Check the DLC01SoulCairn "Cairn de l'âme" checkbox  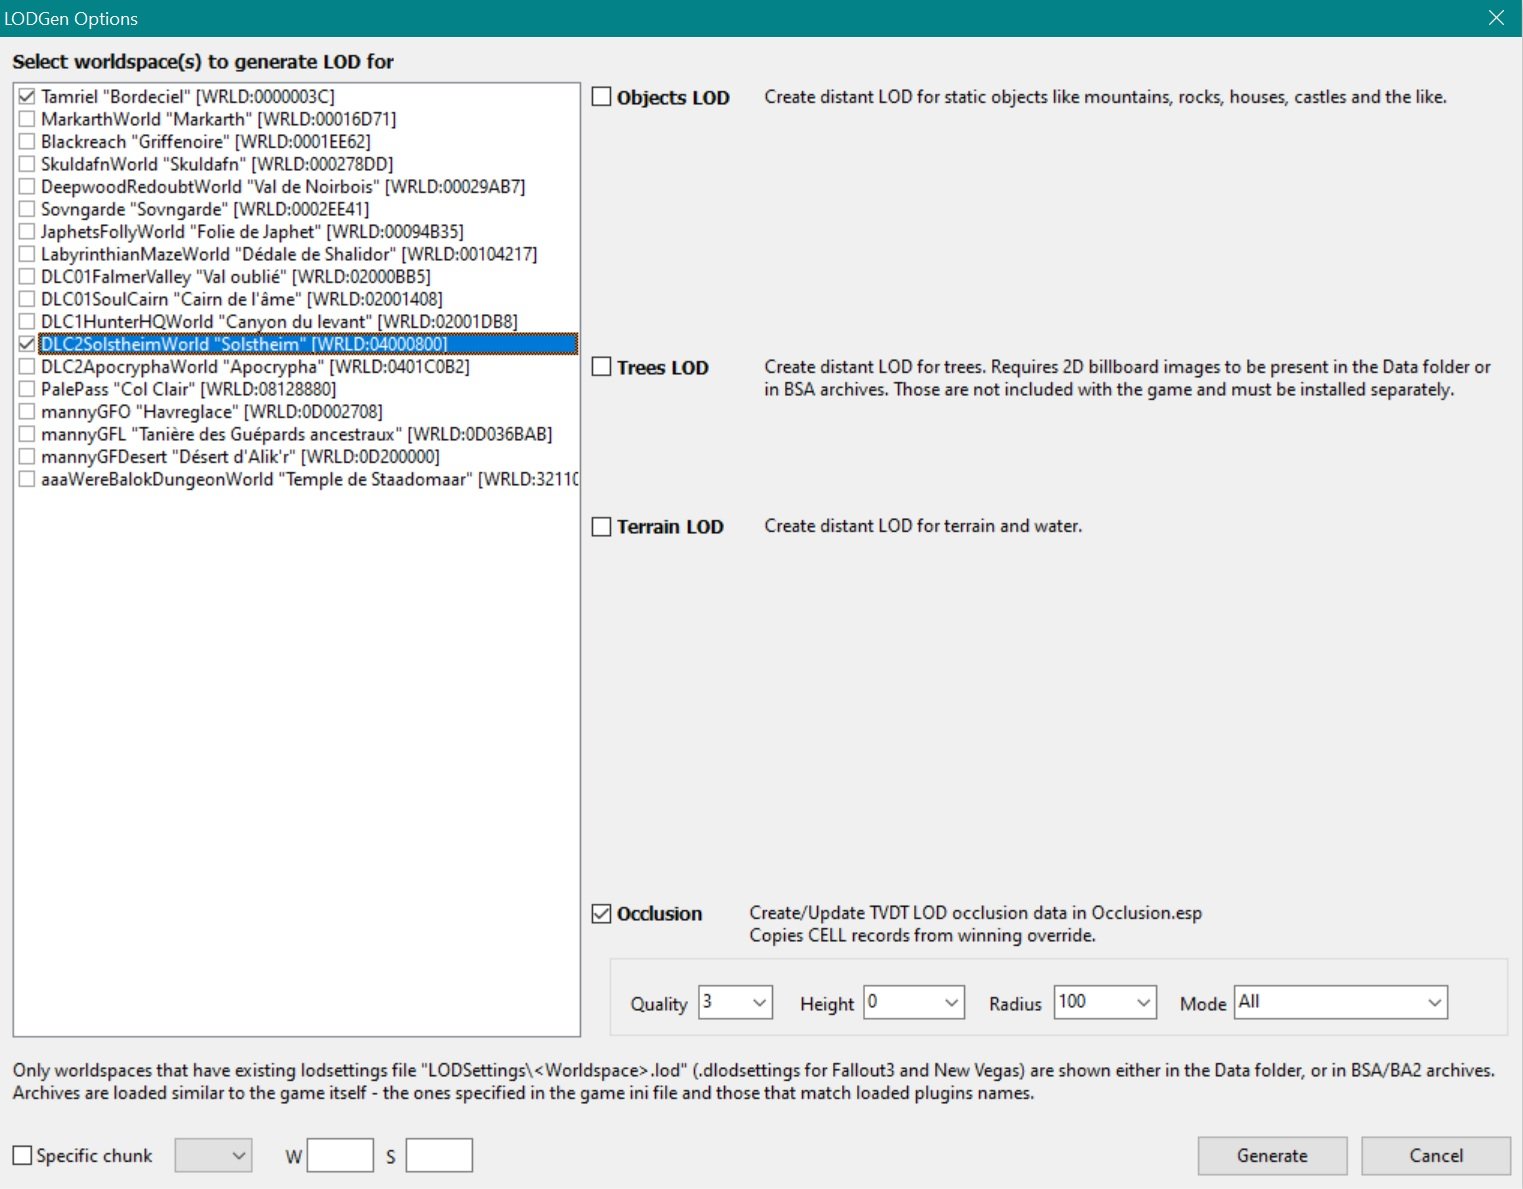tap(27, 299)
